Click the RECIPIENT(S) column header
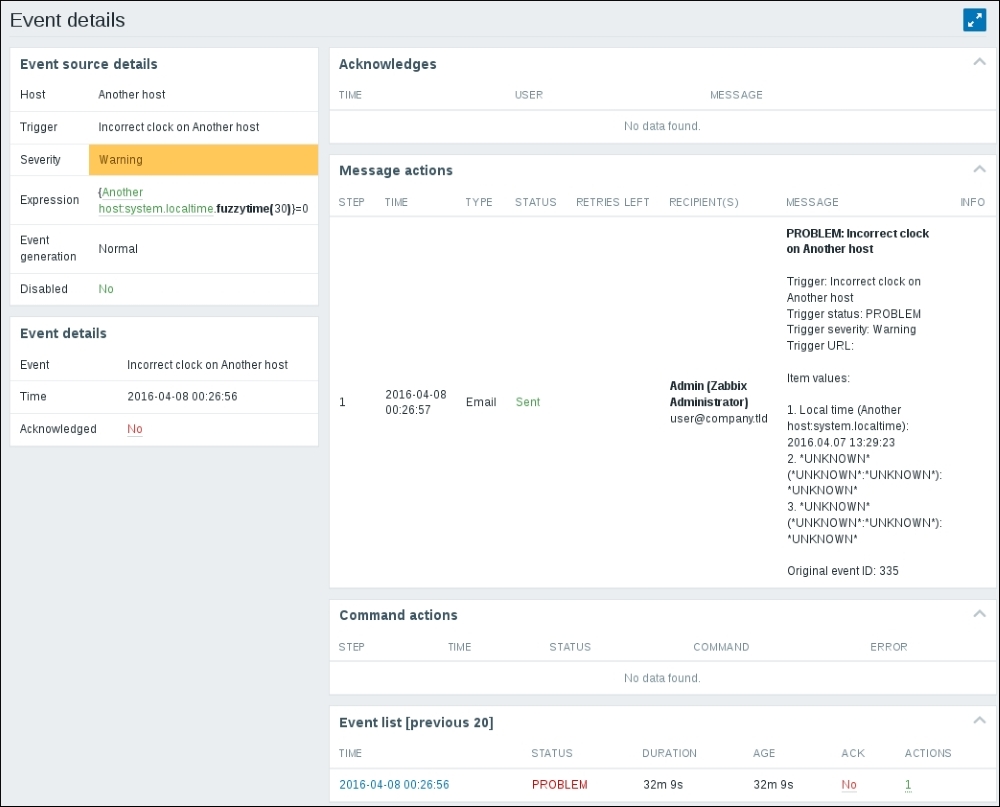Viewport: 1000px width, 807px height. click(703, 202)
